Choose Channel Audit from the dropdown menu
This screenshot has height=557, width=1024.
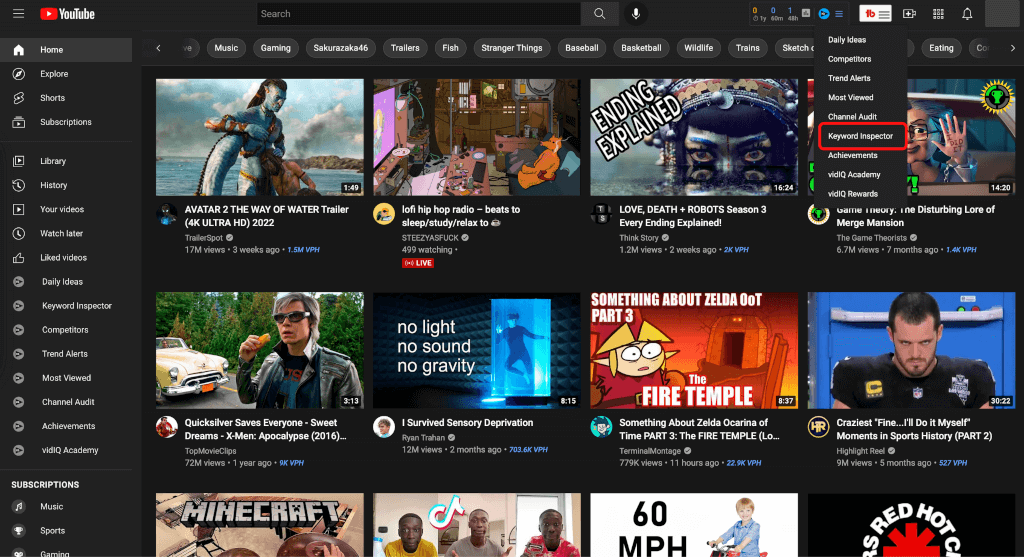[852, 117]
